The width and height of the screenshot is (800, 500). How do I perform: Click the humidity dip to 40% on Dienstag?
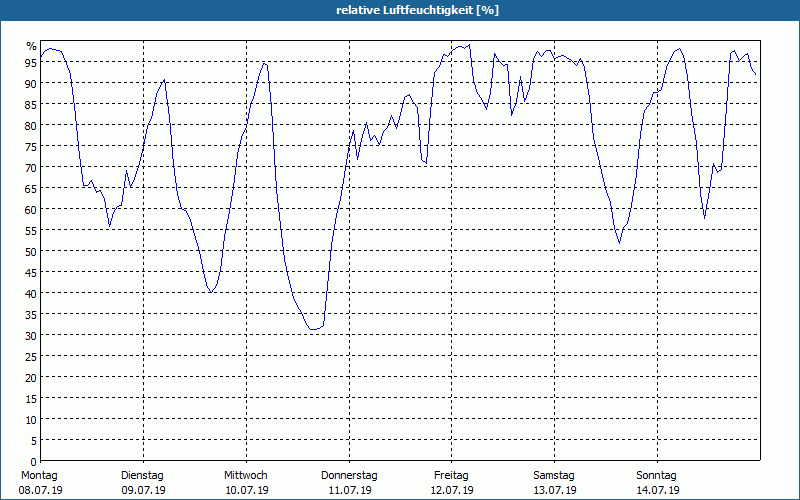[x=211, y=292]
